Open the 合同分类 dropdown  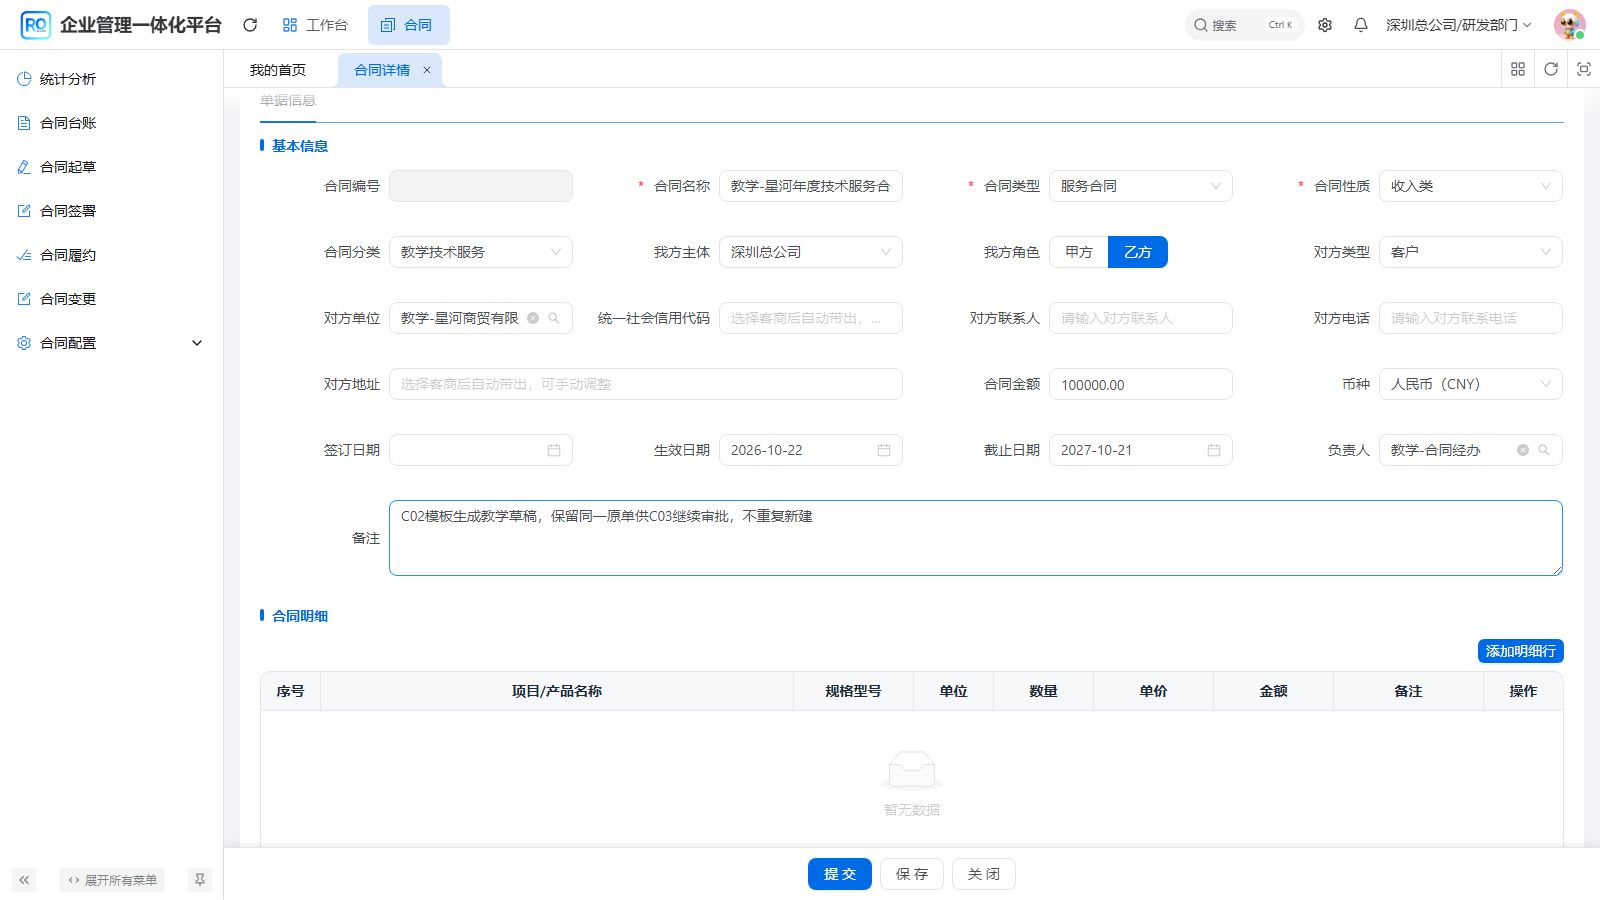(x=481, y=252)
